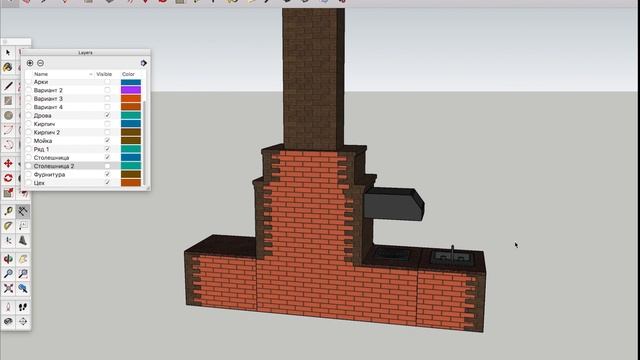Choose the Zoom magnifier tool

click(8, 274)
